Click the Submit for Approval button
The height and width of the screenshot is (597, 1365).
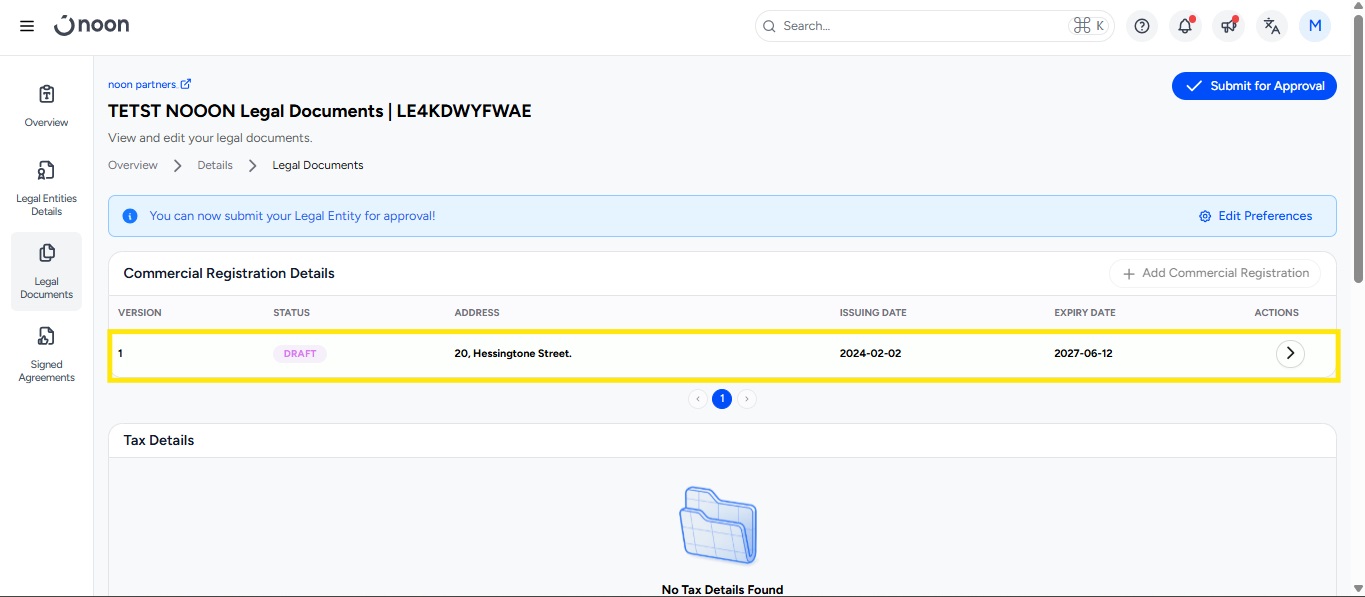(x=1254, y=86)
